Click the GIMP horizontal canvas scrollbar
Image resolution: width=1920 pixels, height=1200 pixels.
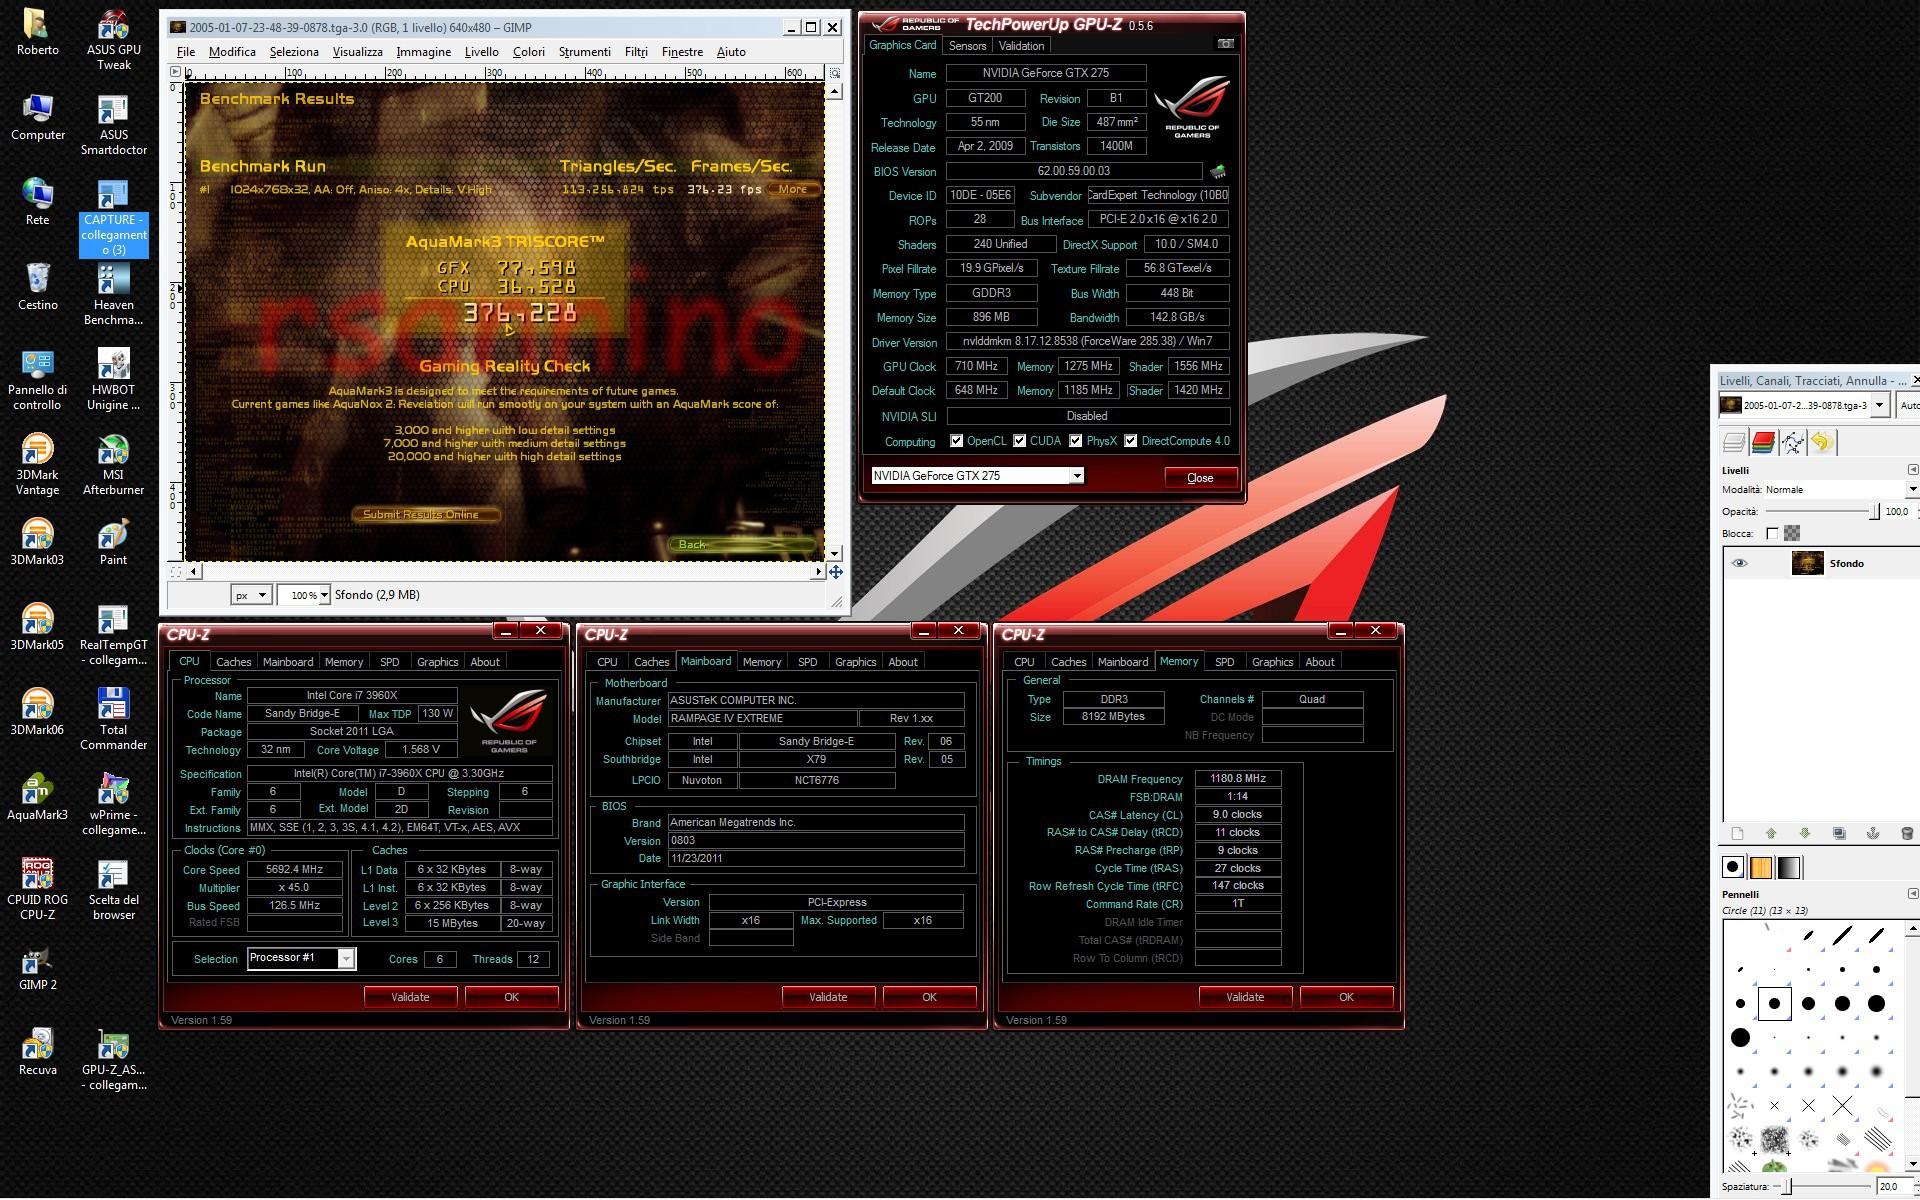click(x=505, y=572)
